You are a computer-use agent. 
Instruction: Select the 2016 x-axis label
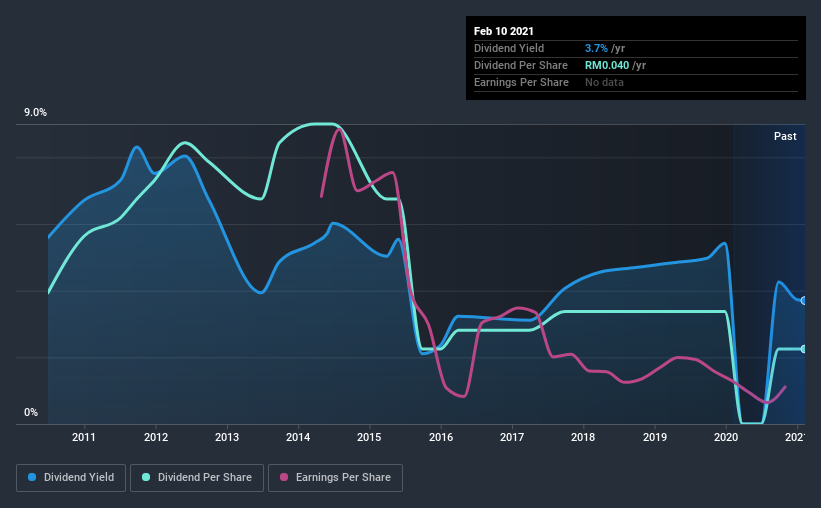tap(441, 437)
